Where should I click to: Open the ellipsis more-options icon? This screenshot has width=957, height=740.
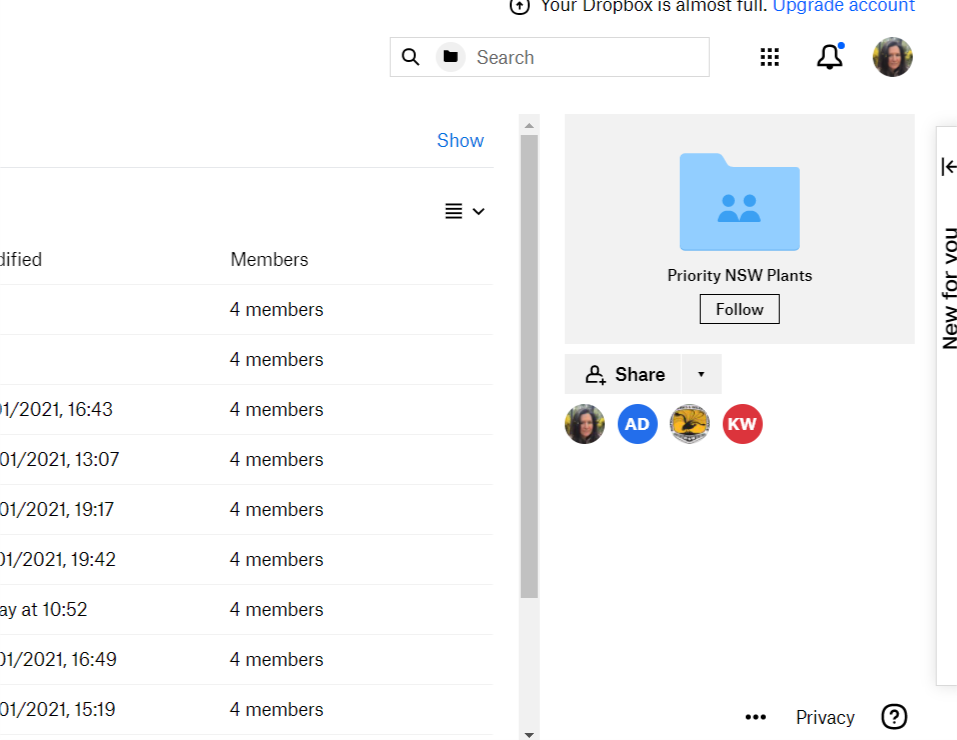755,717
